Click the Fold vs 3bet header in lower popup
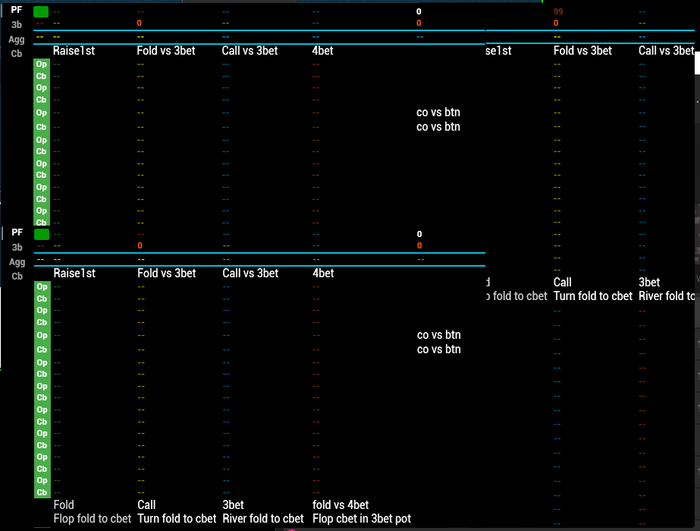Image resolution: width=700 pixels, height=531 pixels. tap(167, 273)
